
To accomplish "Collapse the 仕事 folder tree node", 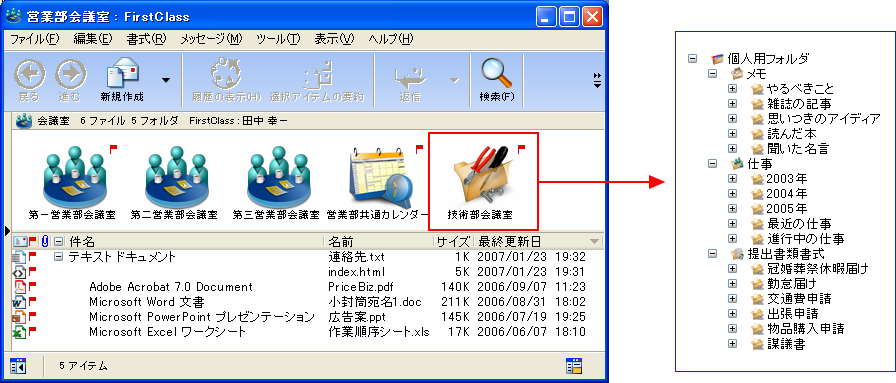I will coord(712,163).
